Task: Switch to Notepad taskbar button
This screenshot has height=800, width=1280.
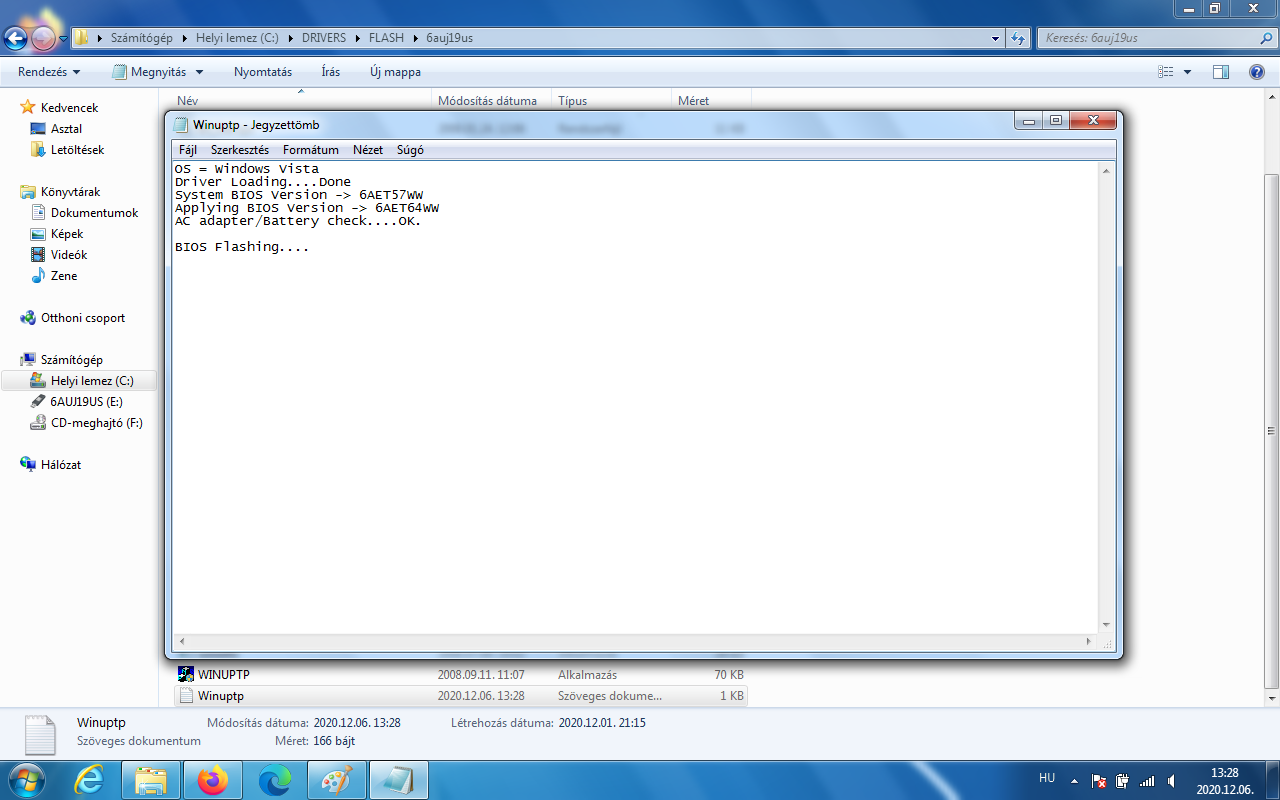Action: tap(399, 780)
